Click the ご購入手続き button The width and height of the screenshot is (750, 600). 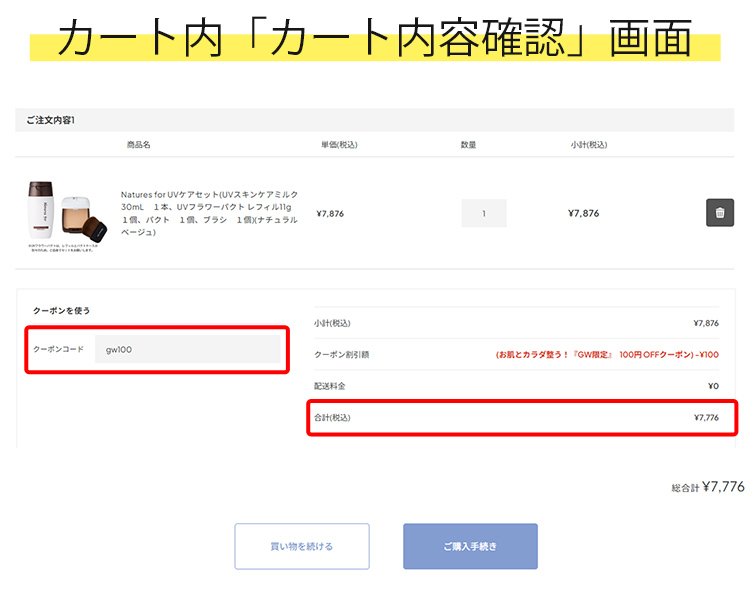click(470, 546)
